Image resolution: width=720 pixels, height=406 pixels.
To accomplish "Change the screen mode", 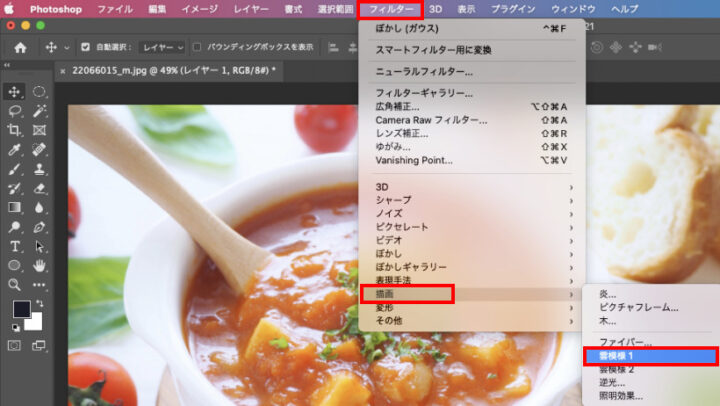I will tap(39, 345).
